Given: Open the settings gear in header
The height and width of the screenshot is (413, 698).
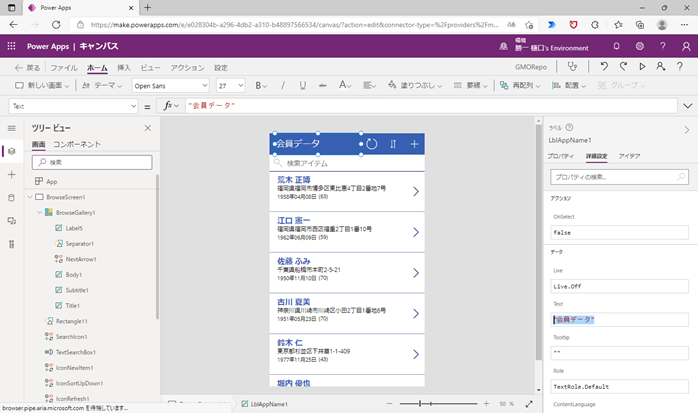Looking at the screenshot, I should 640,46.
